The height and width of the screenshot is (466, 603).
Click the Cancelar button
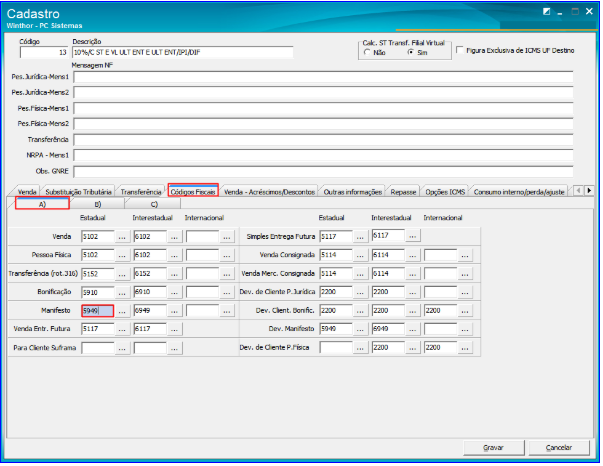[559, 448]
